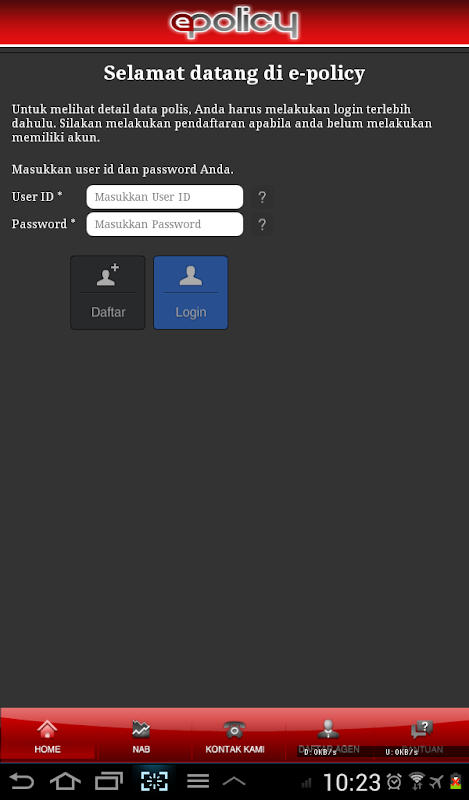Expand the up-chevron in navigation bar
Viewport: 469px width, 800px height.
[234, 781]
